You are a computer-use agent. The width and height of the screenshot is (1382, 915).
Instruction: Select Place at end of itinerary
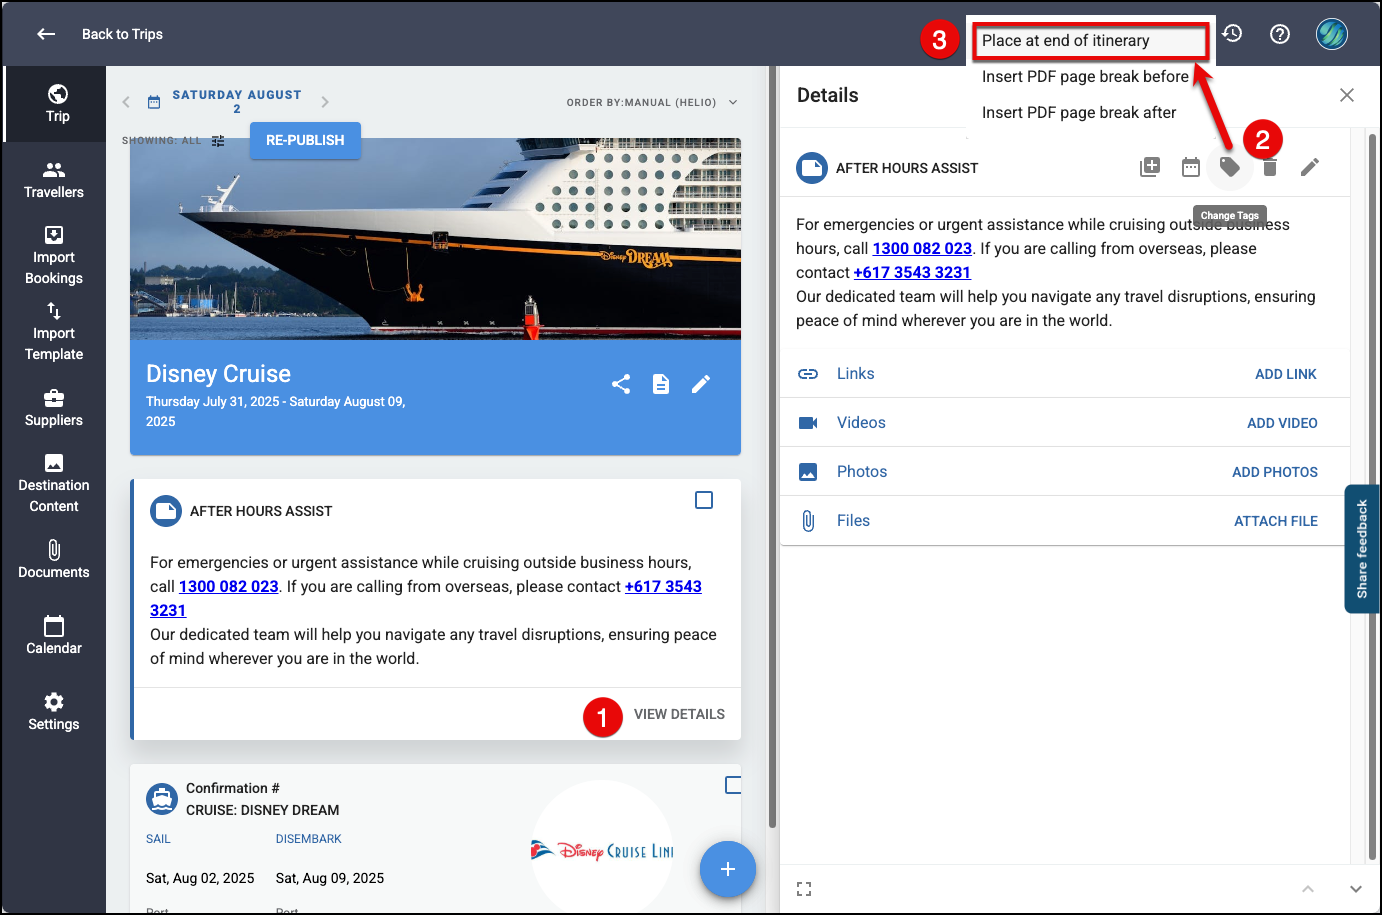pyautogui.click(x=1091, y=41)
